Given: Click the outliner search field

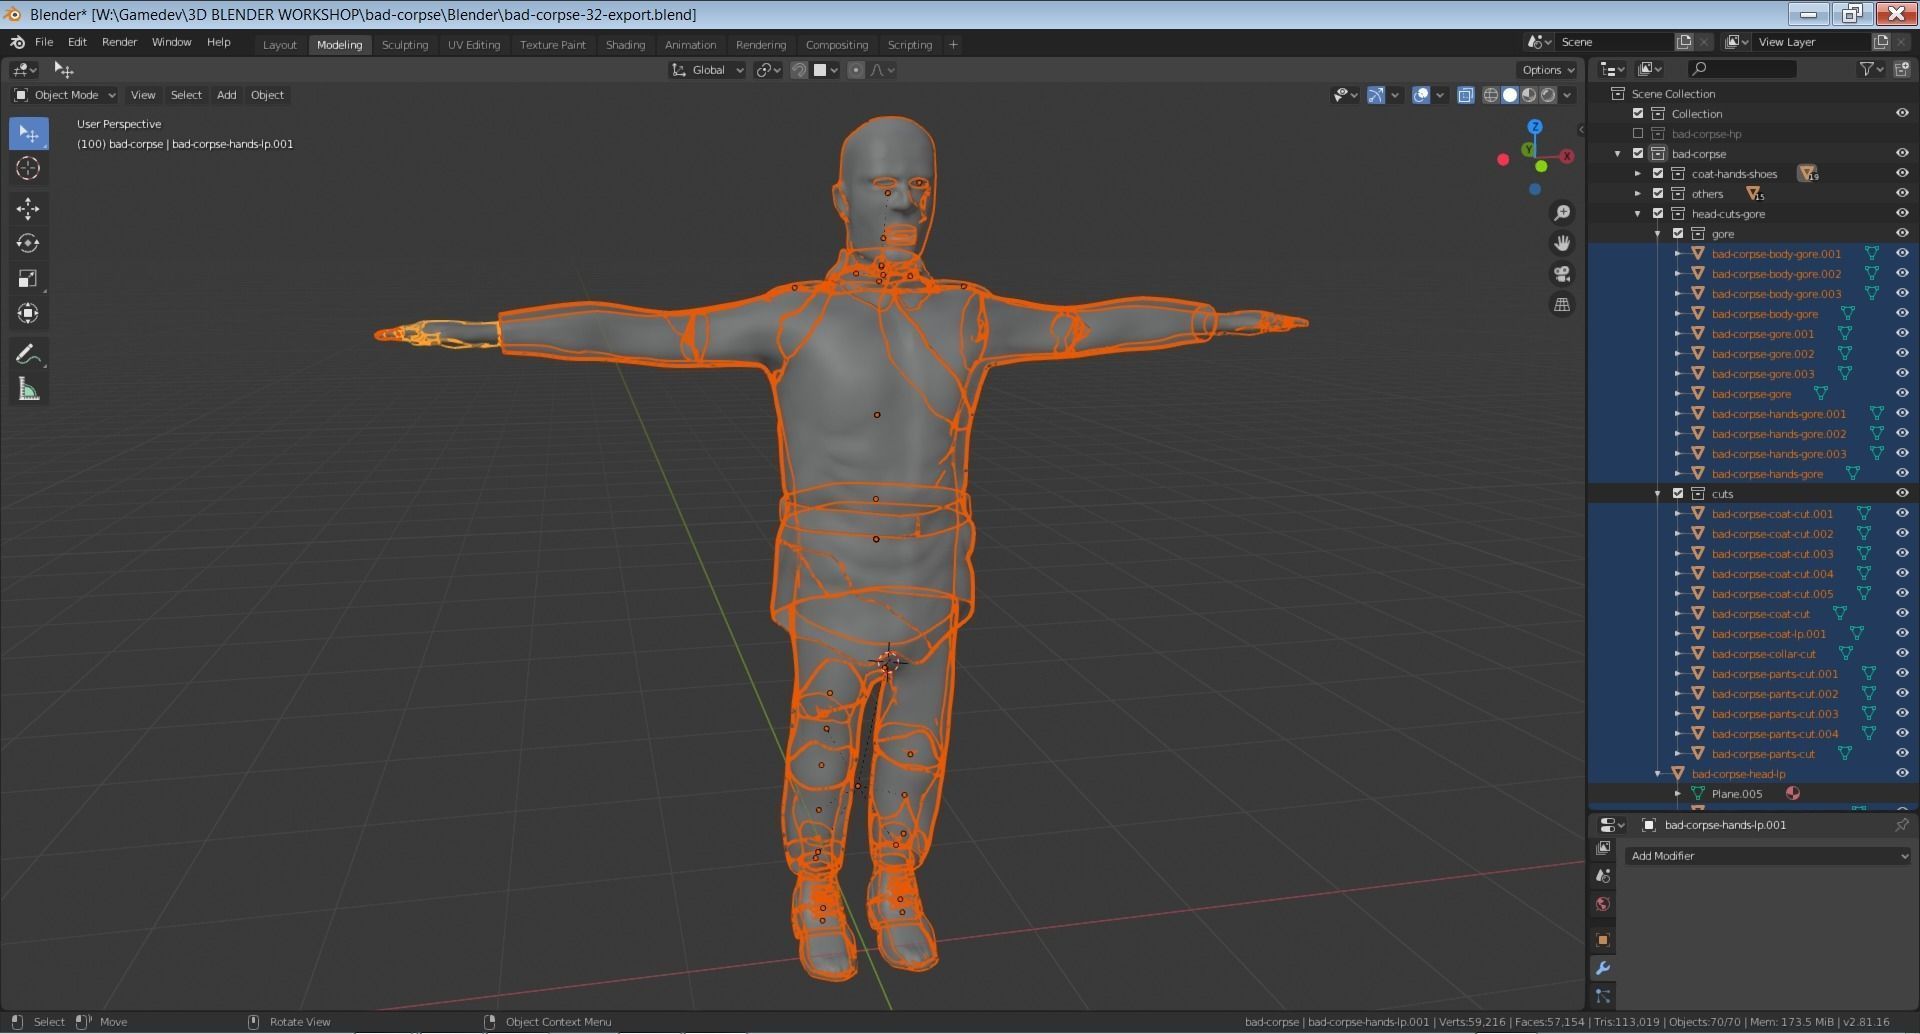Looking at the screenshot, I should 1741,69.
